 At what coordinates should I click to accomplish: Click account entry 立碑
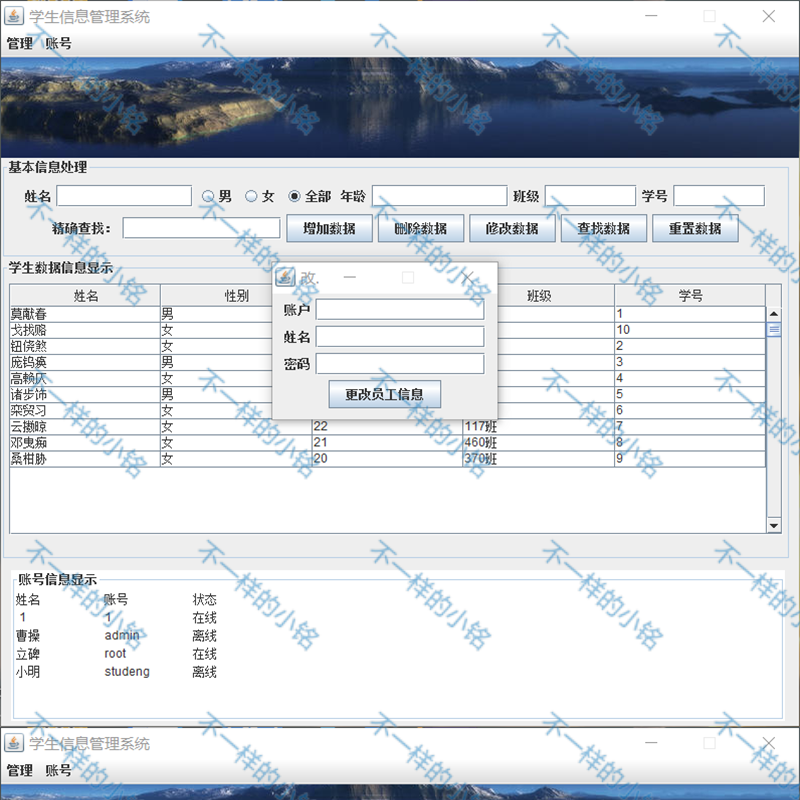pyautogui.click(x=28, y=654)
